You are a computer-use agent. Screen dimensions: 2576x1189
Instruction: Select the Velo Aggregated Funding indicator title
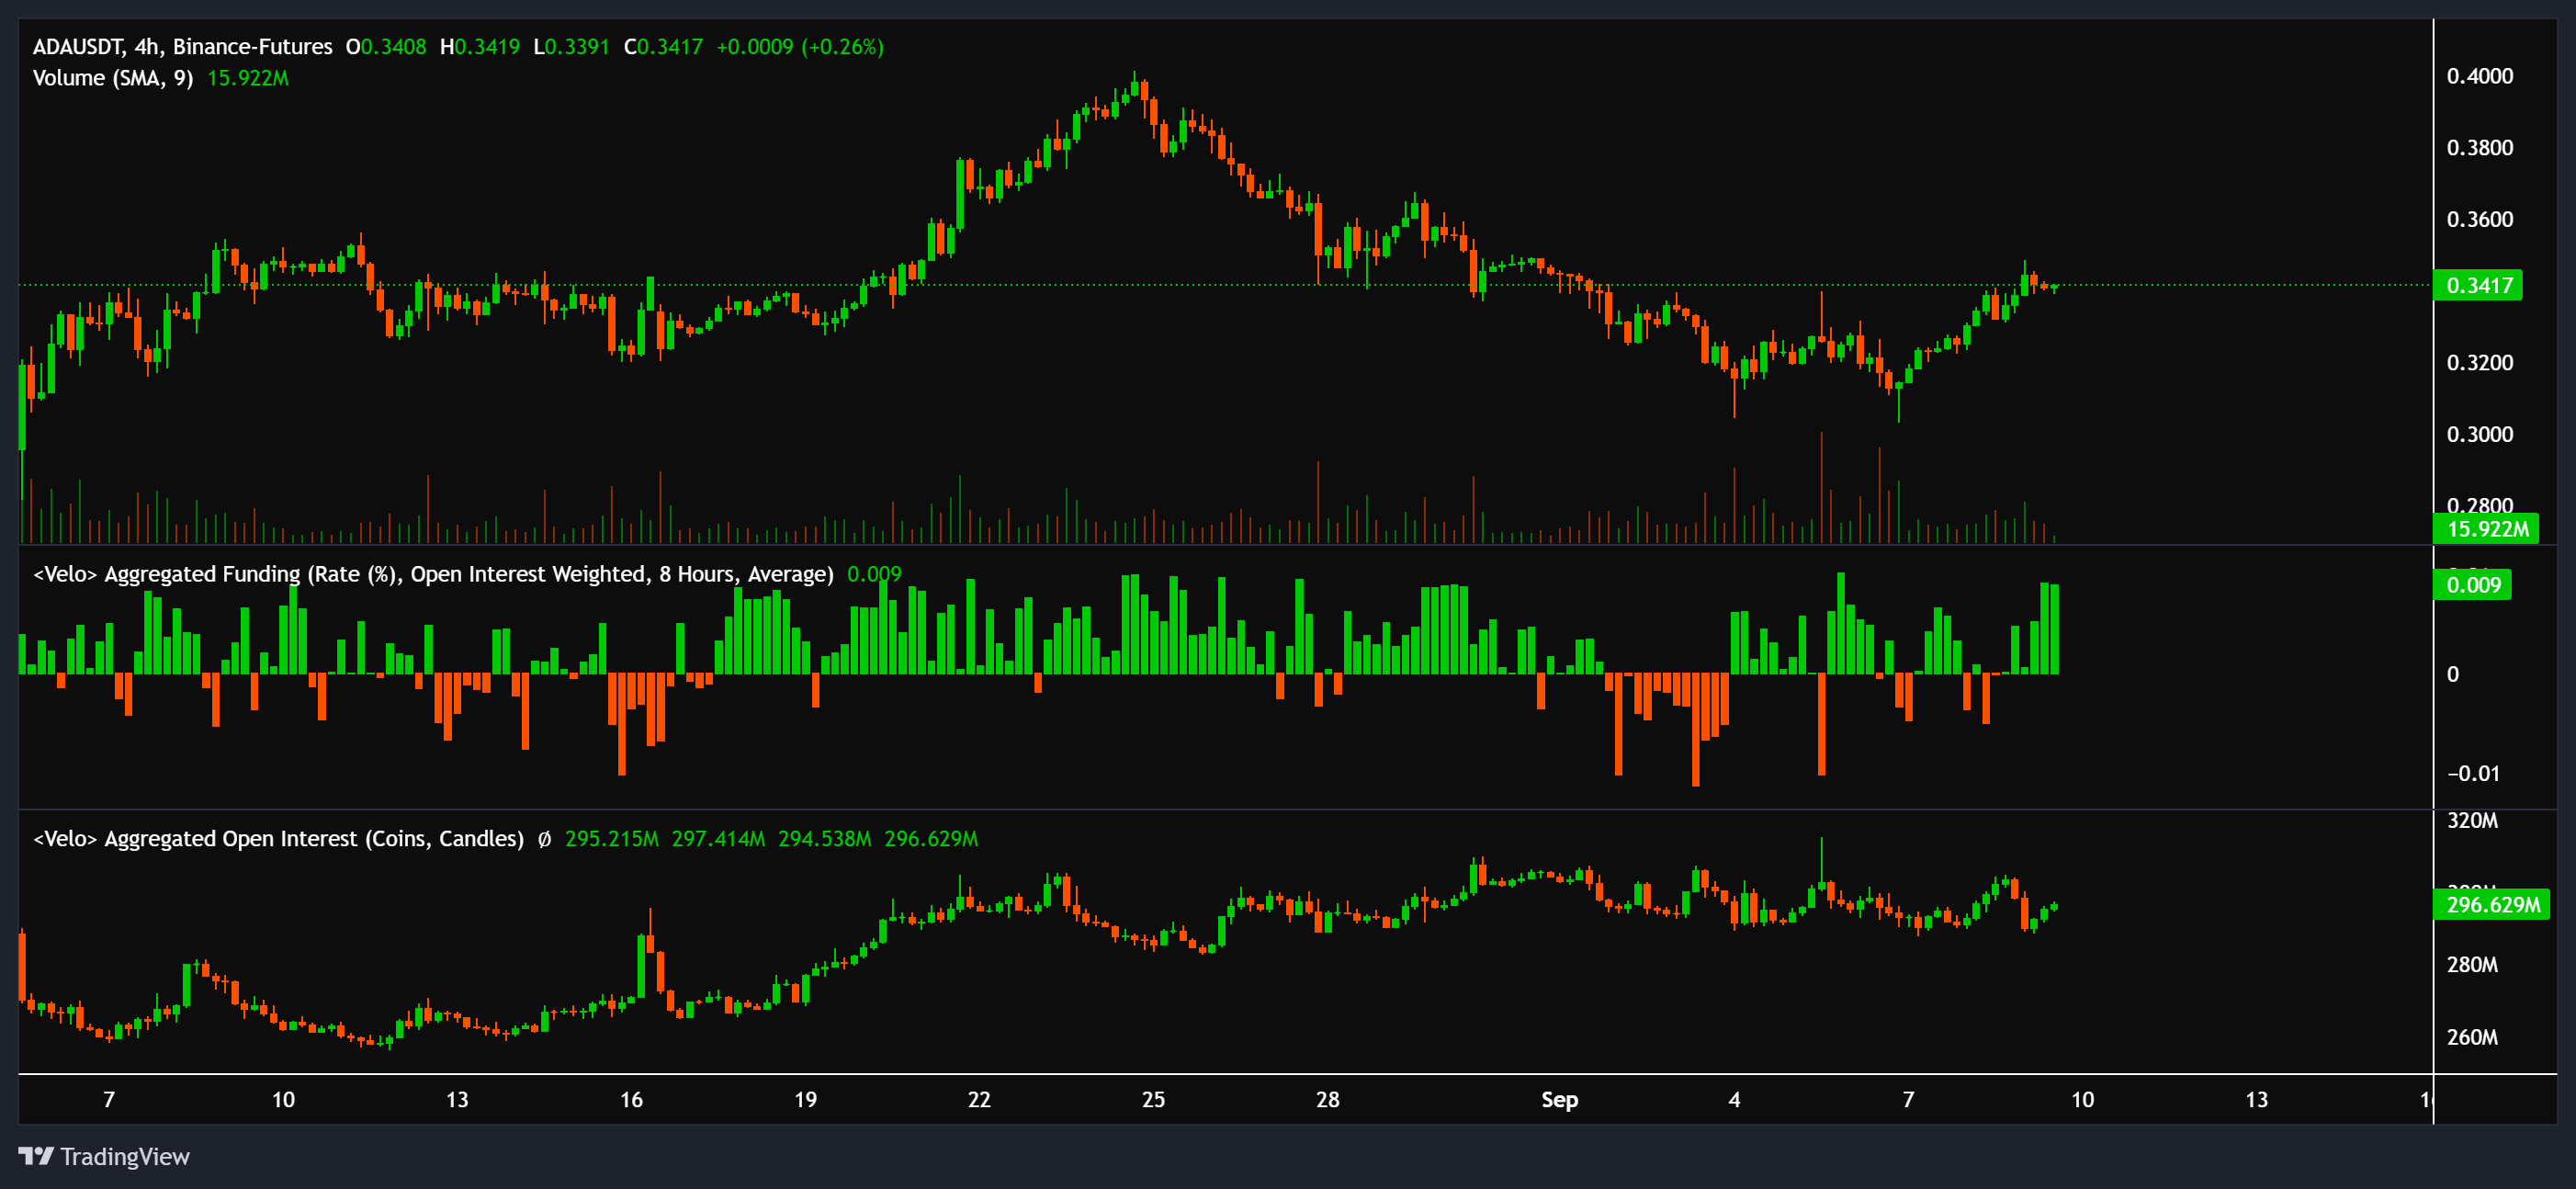[433, 574]
